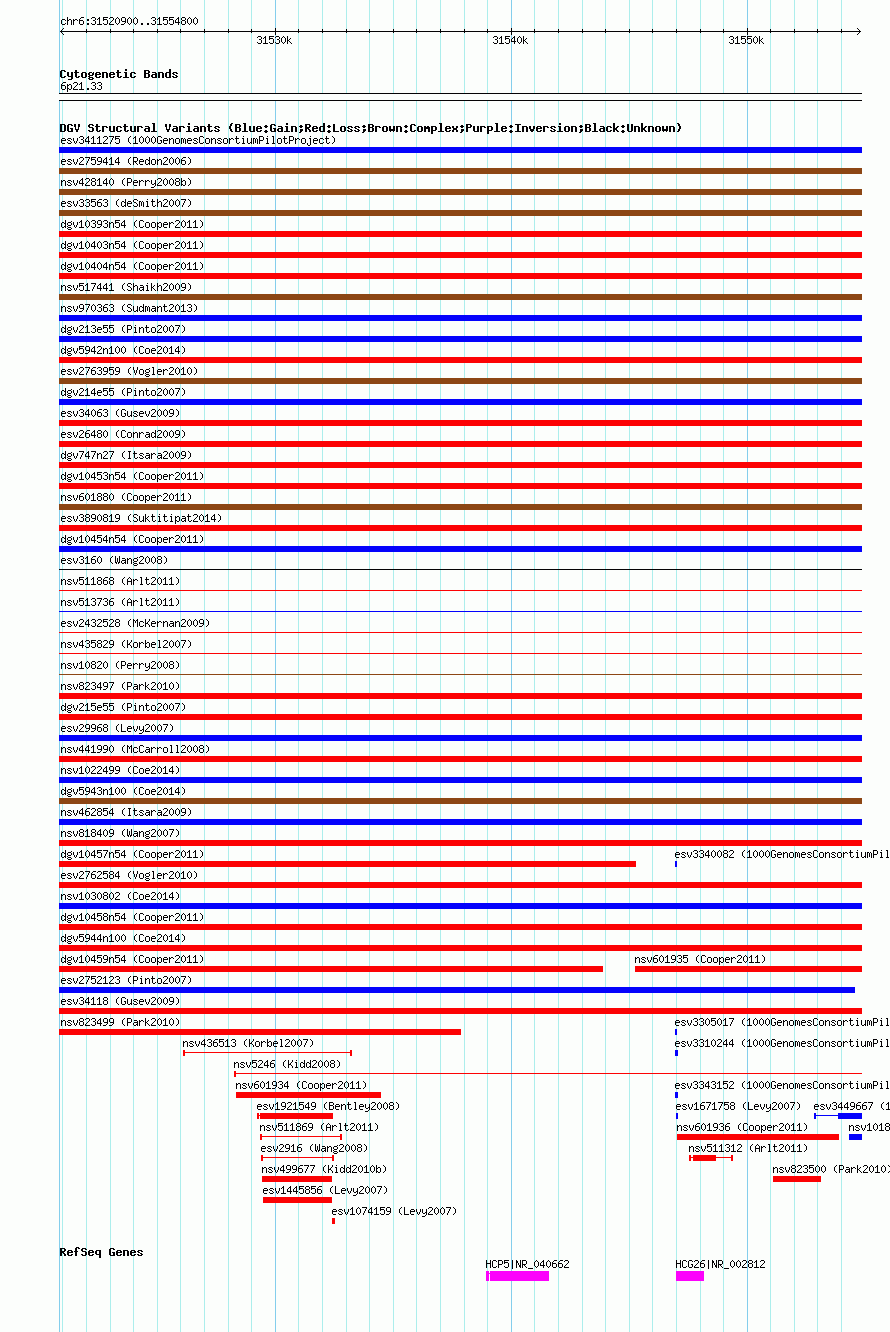
Task: Open the Cytogenetic Bands track title
Action: pos(119,74)
